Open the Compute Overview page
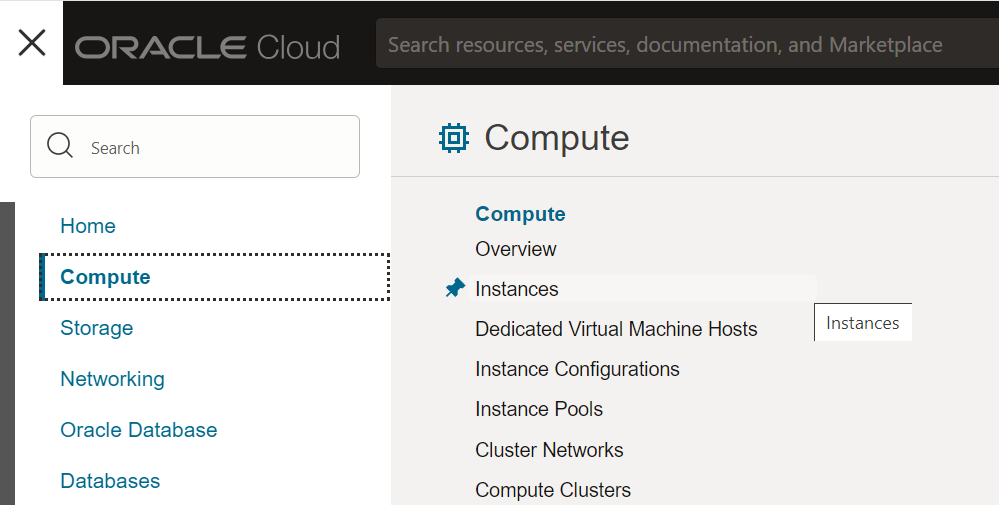 coord(515,249)
